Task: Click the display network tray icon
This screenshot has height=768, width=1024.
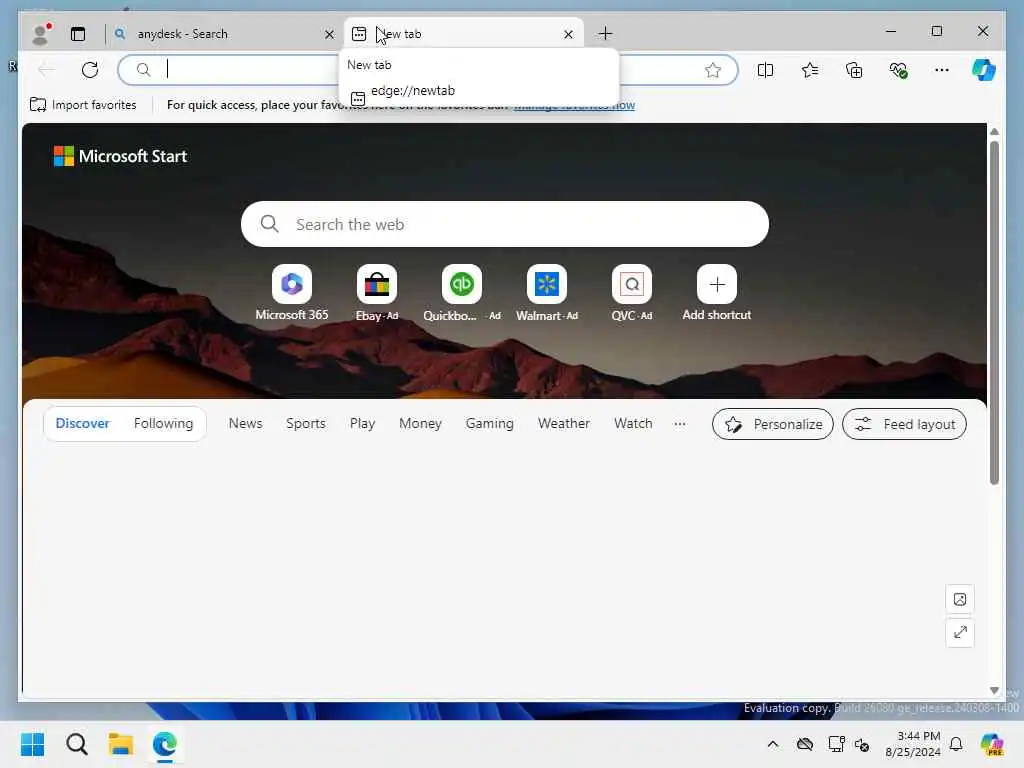Action: tap(836, 744)
